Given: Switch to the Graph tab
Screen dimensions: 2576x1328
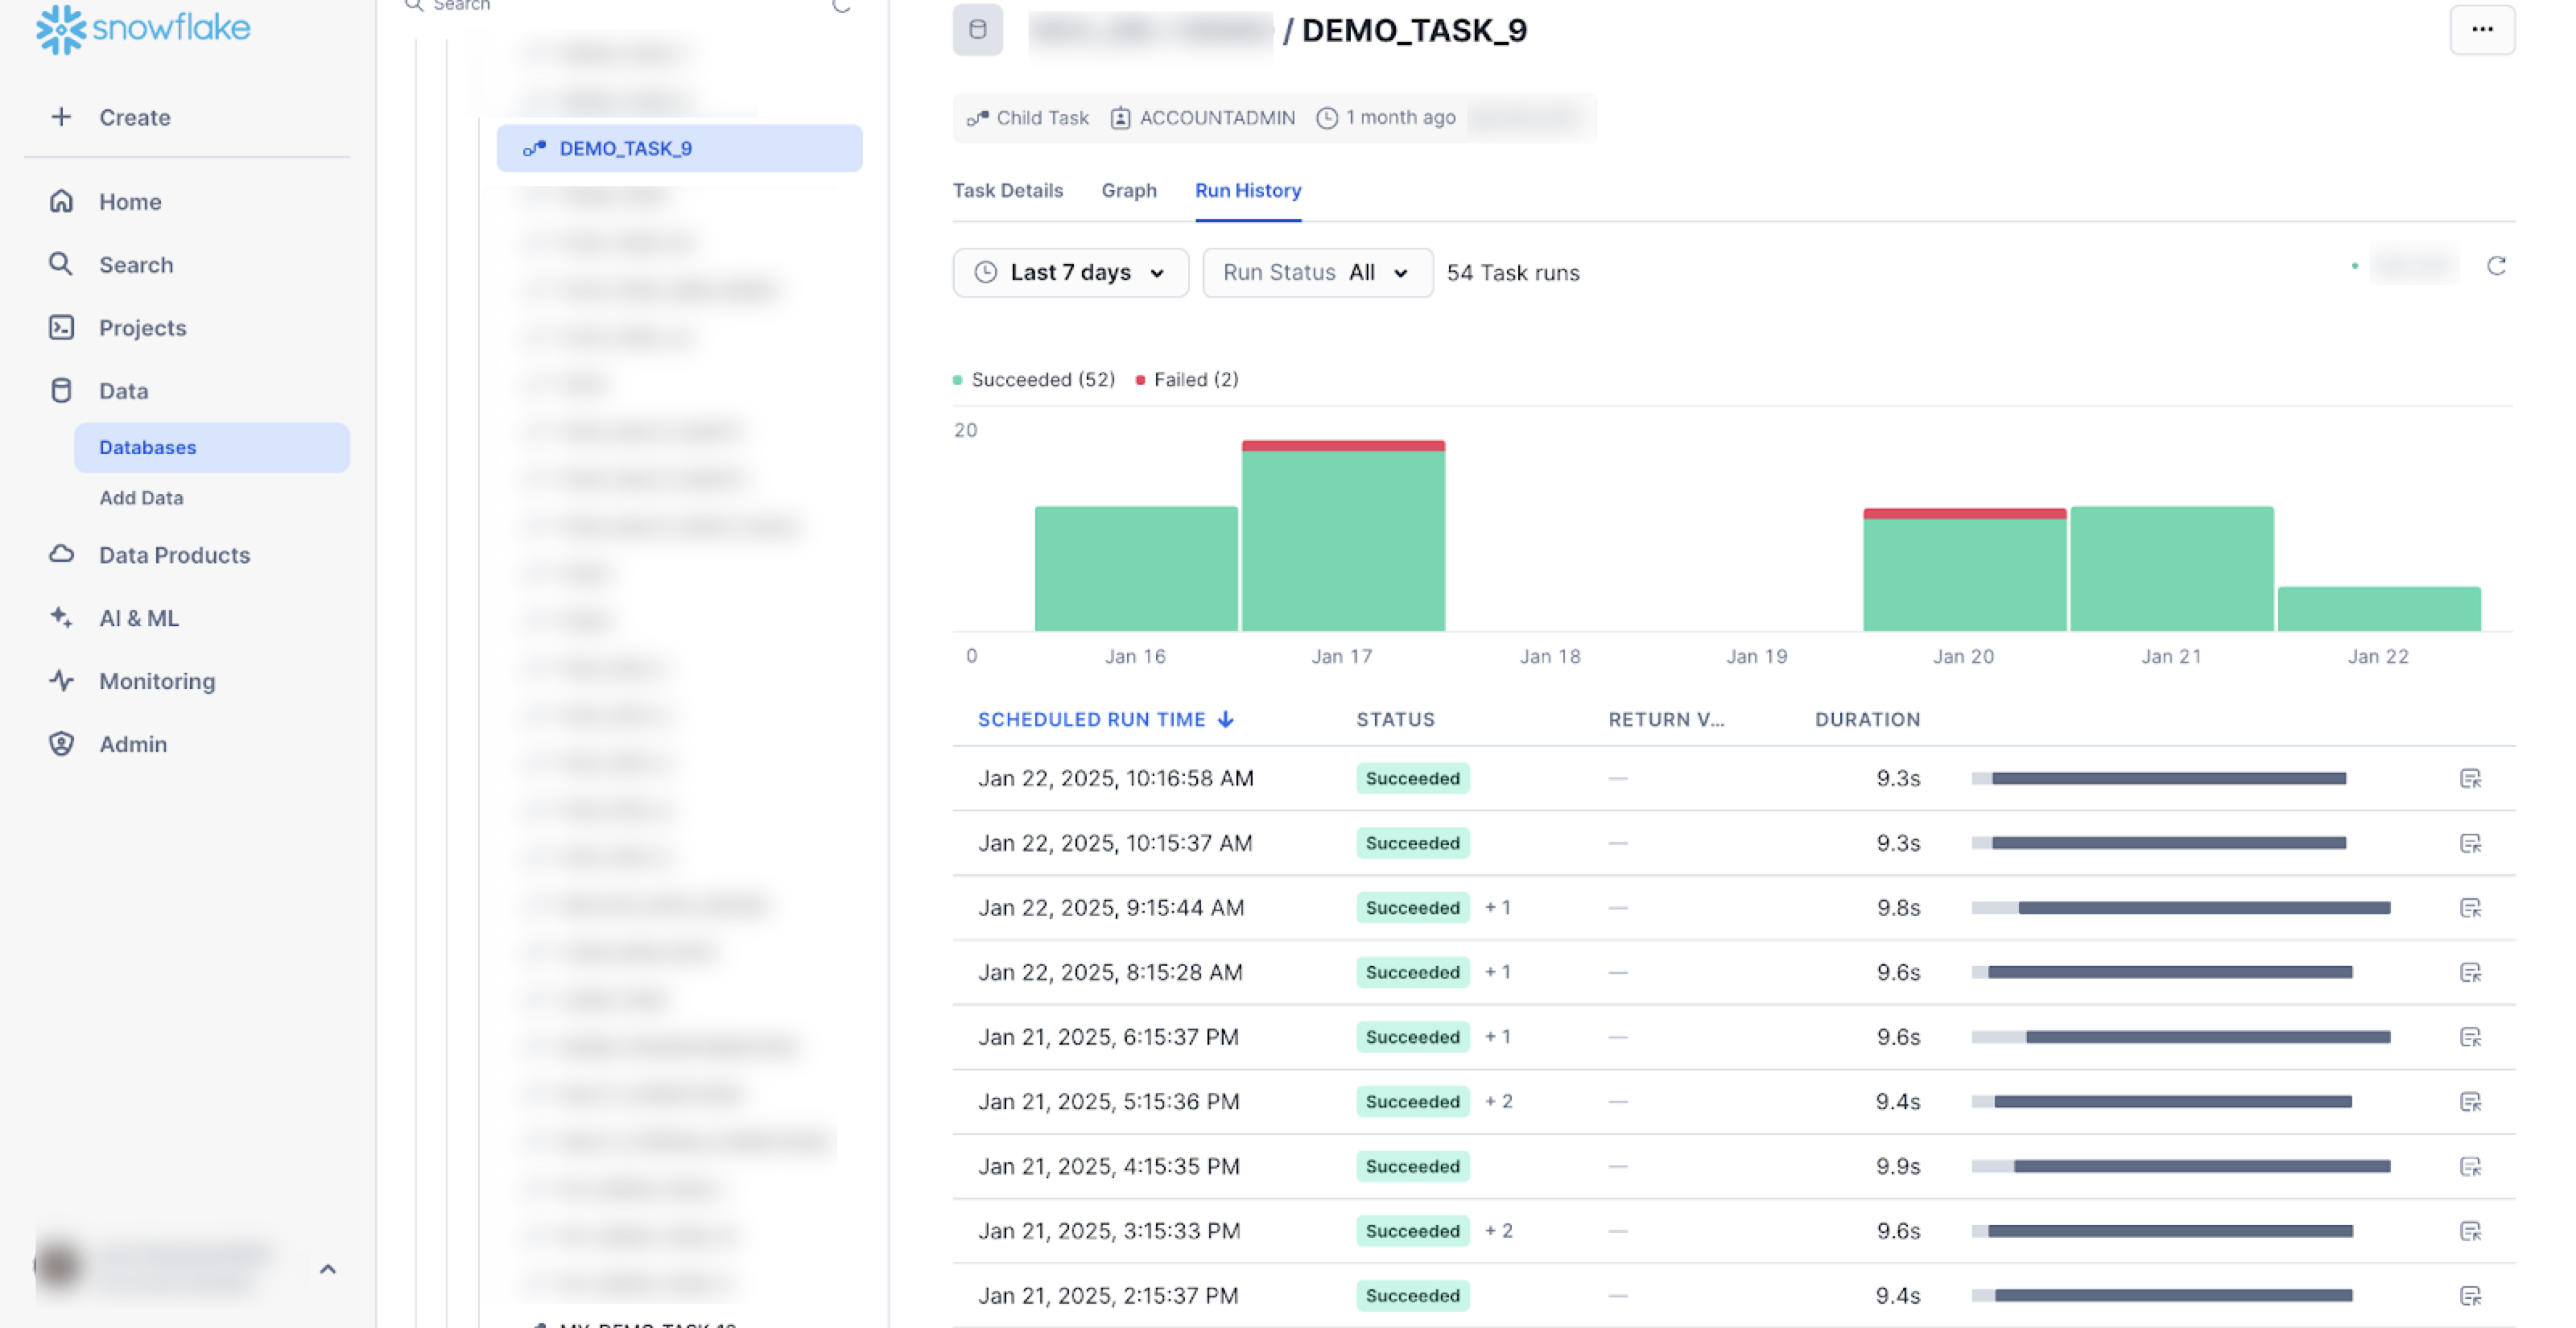Looking at the screenshot, I should 1128,190.
